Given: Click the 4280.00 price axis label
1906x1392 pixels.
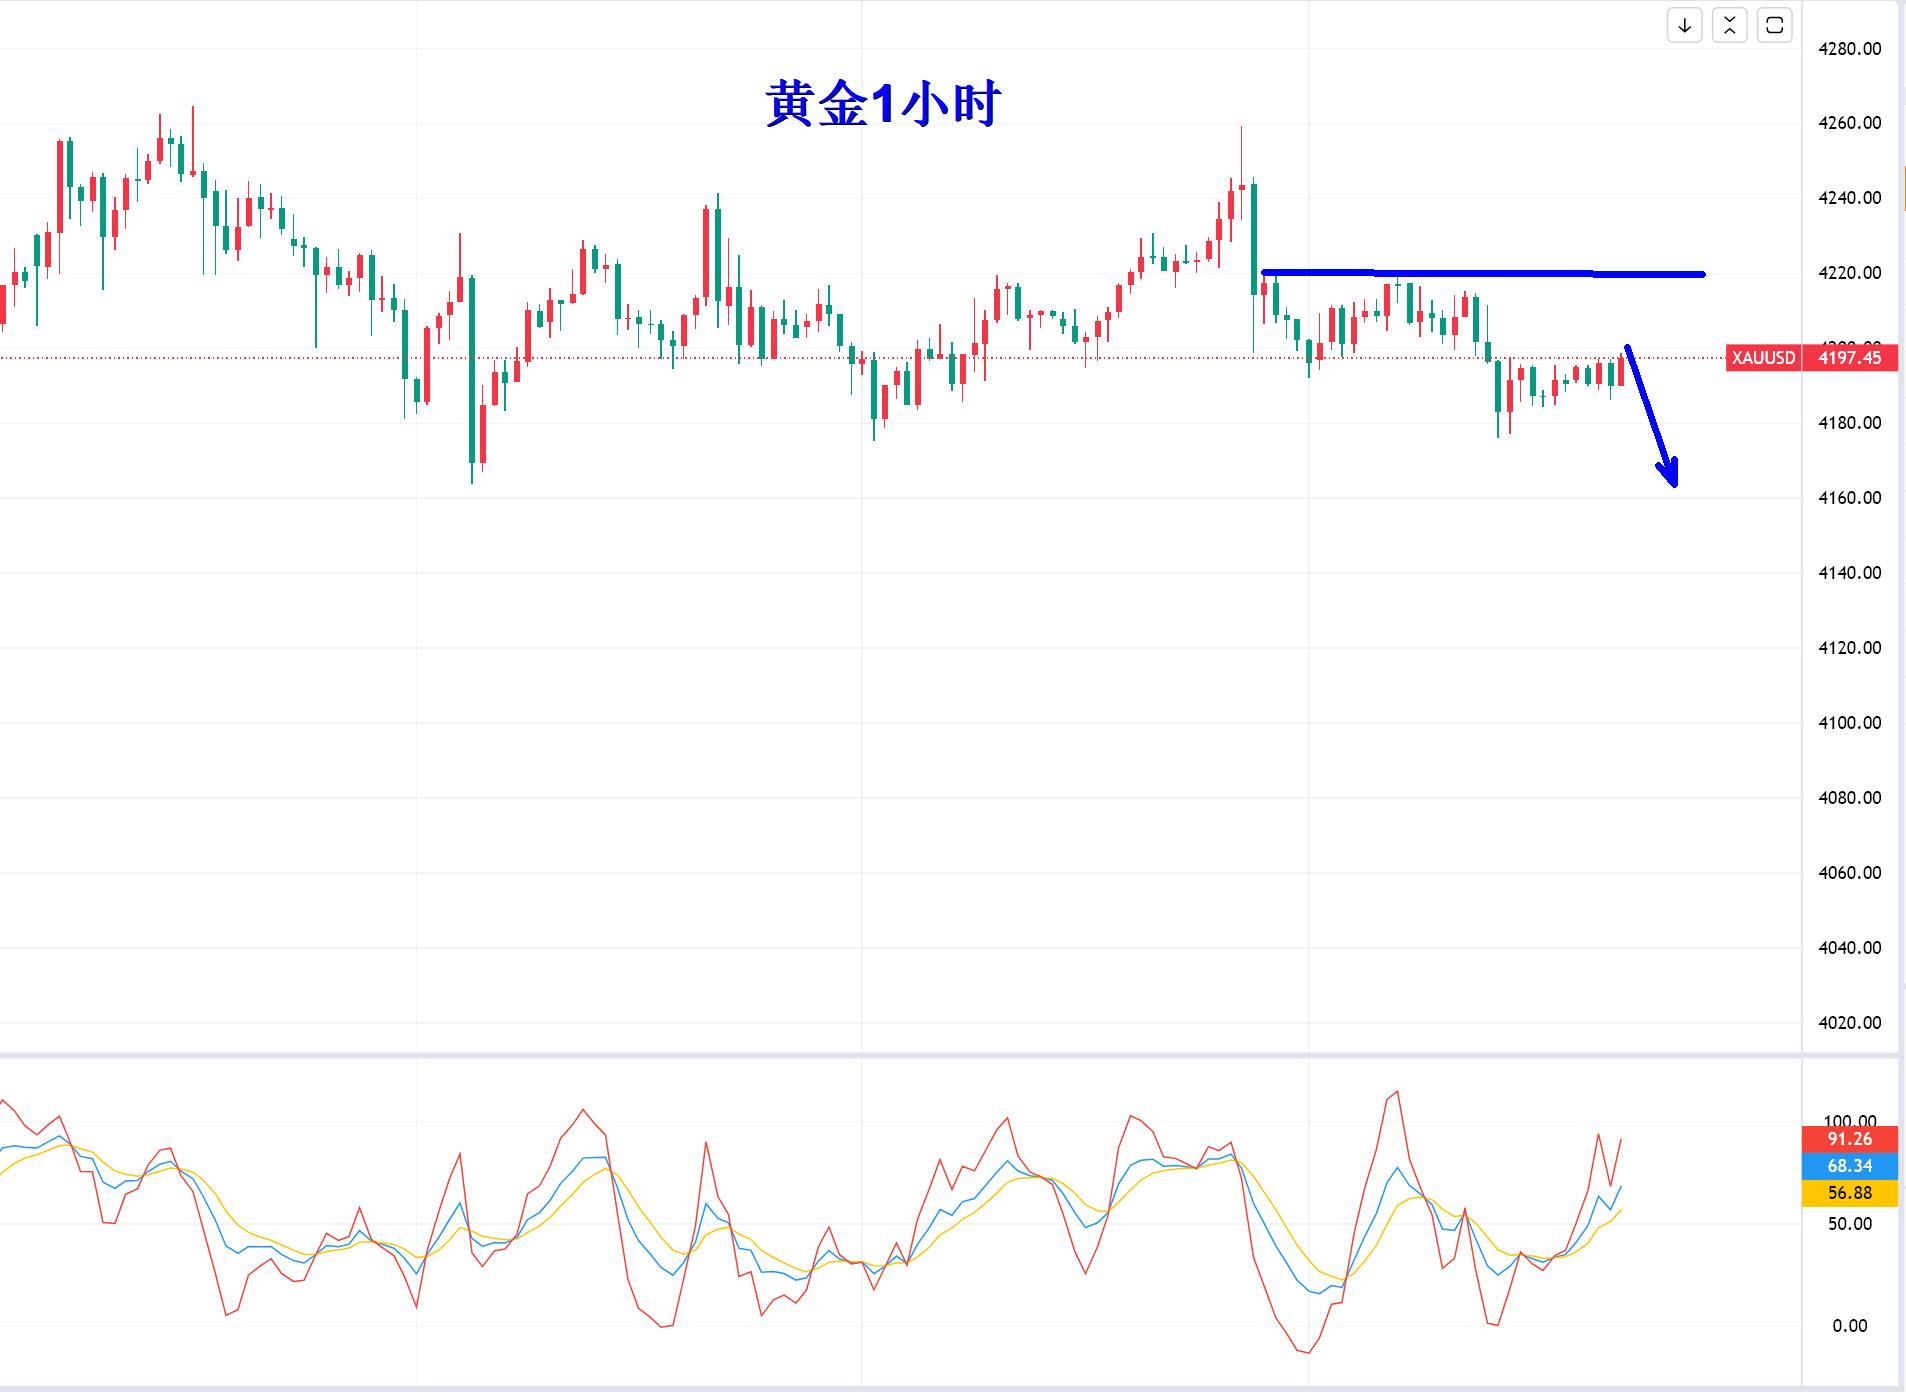Looking at the screenshot, I should (1849, 49).
